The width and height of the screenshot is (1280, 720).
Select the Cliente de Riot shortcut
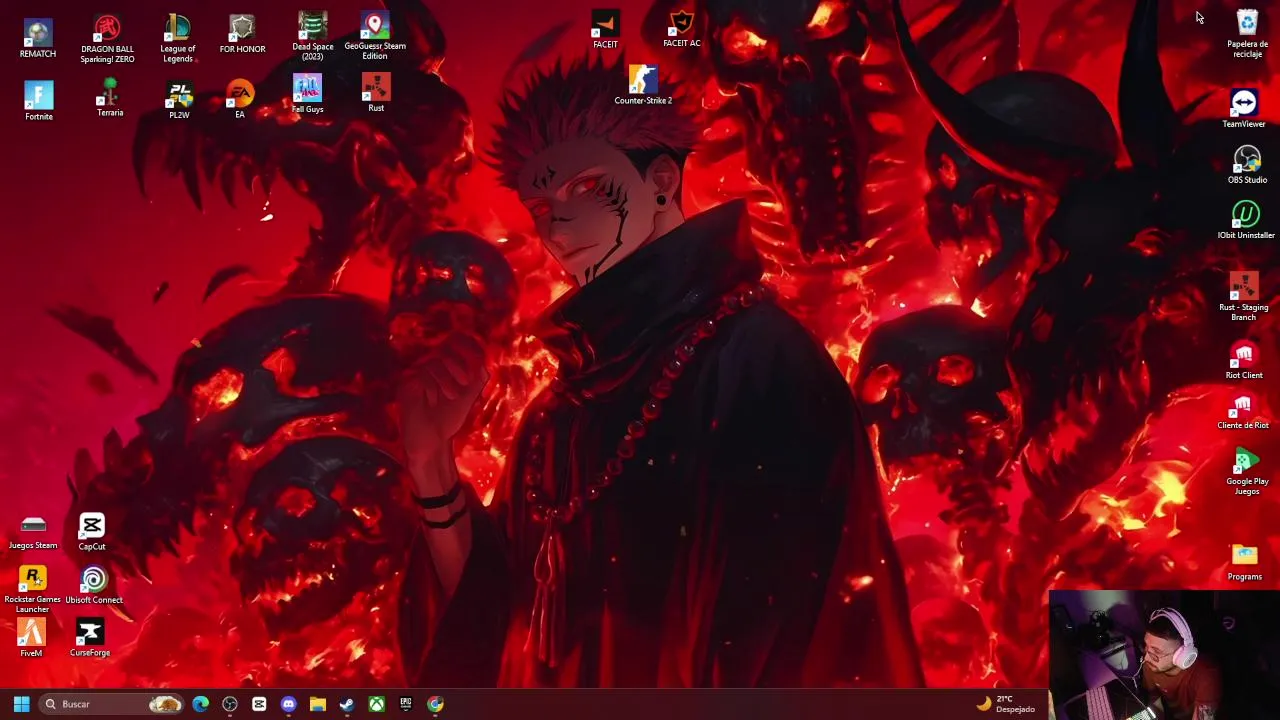1243,411
